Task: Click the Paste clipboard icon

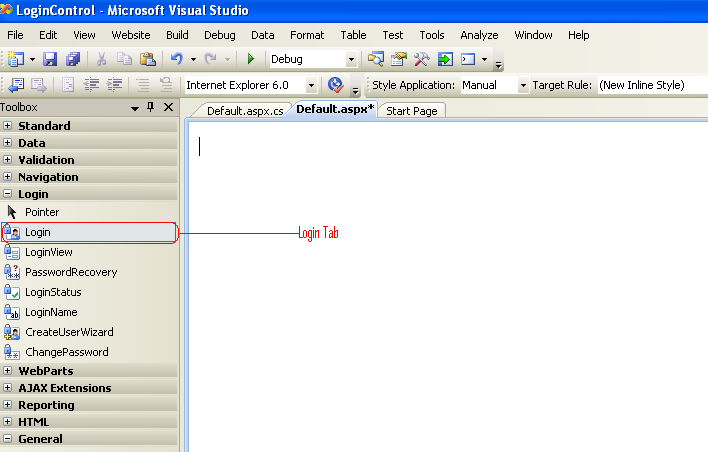Action: (148, 59)
